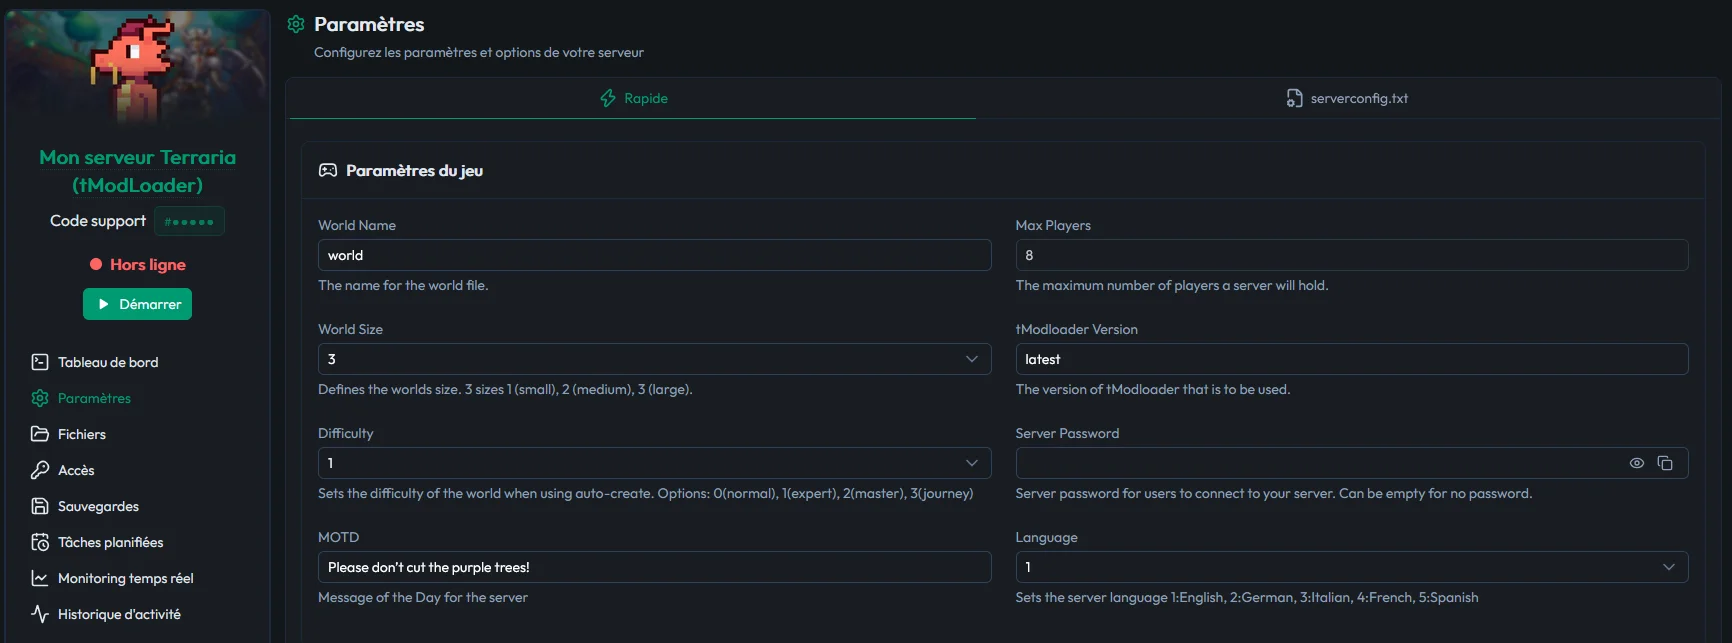
Task: Click the Historique d'activité pulse icon
Action: [40, 614]
